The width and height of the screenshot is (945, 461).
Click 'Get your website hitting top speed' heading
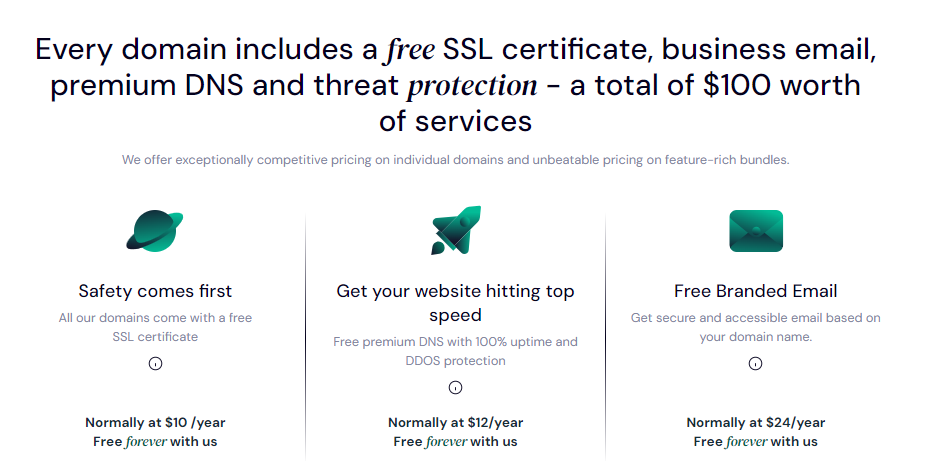[x=456, y=303]
